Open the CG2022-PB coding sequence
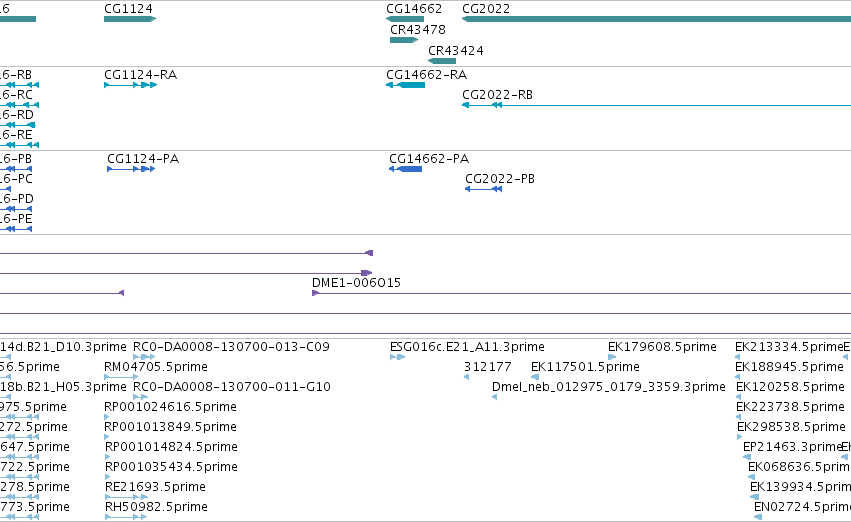 pos(484,189)
